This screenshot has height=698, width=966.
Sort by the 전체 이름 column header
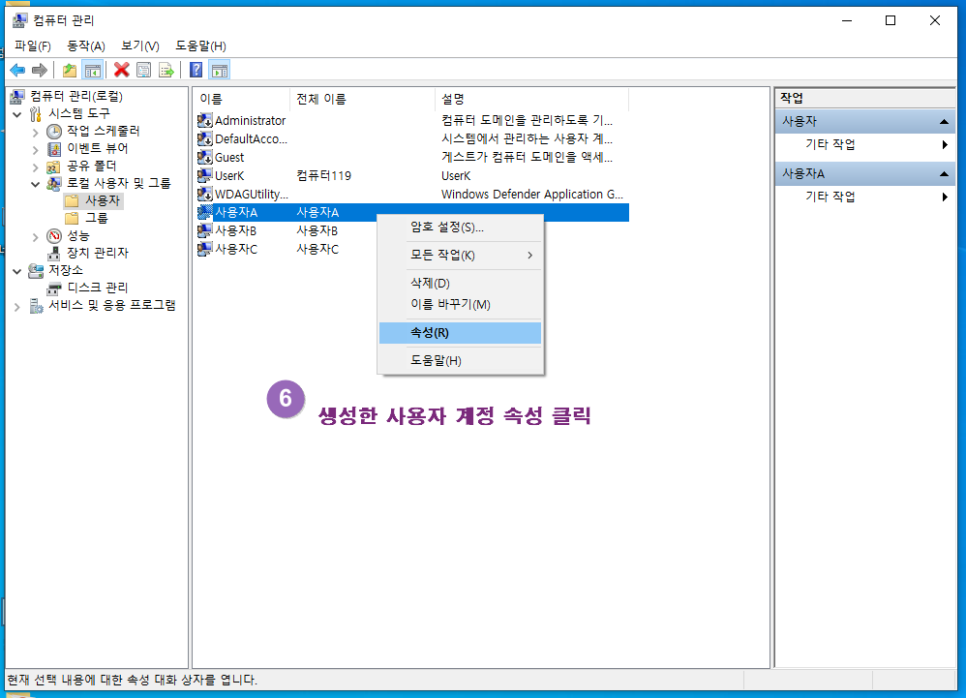(362, 99)
